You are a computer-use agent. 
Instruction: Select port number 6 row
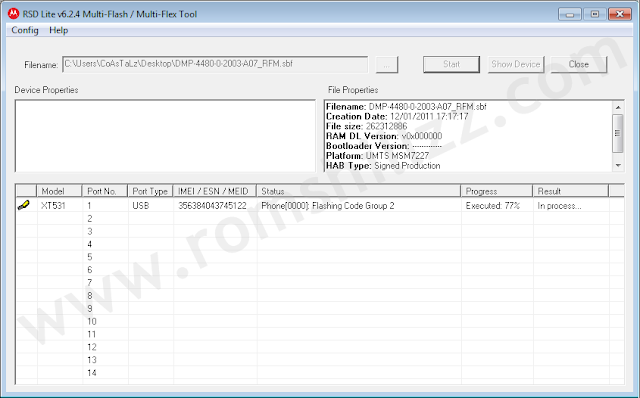320,270
